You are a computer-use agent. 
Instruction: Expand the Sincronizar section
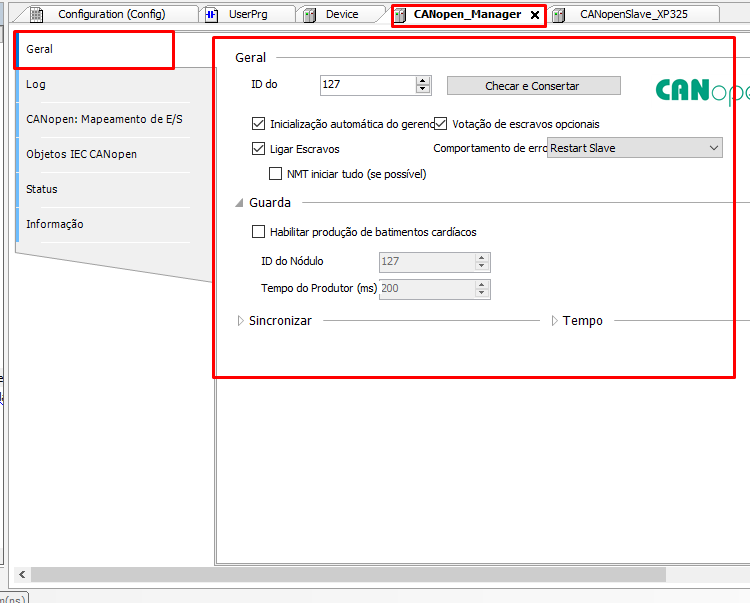point(240,321)
